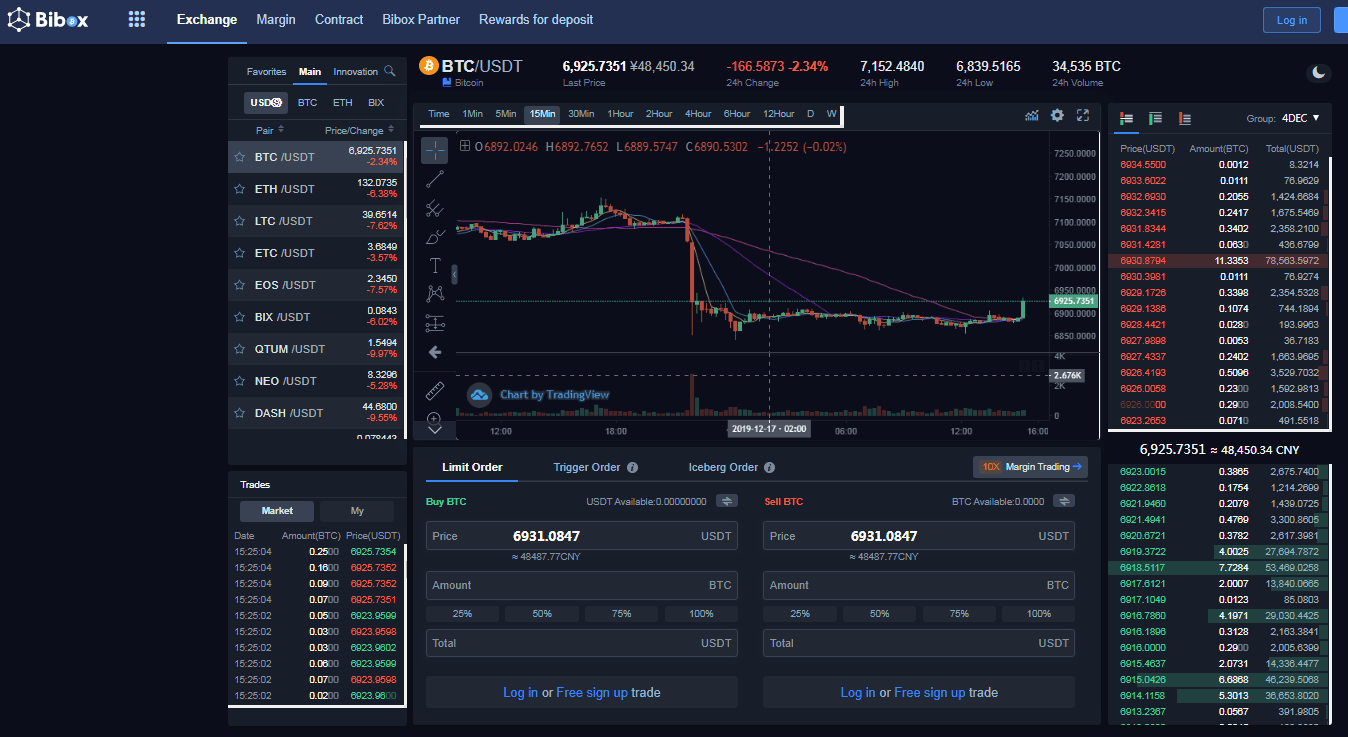Click Iceberg Order info icon

[x=769, y=468]
